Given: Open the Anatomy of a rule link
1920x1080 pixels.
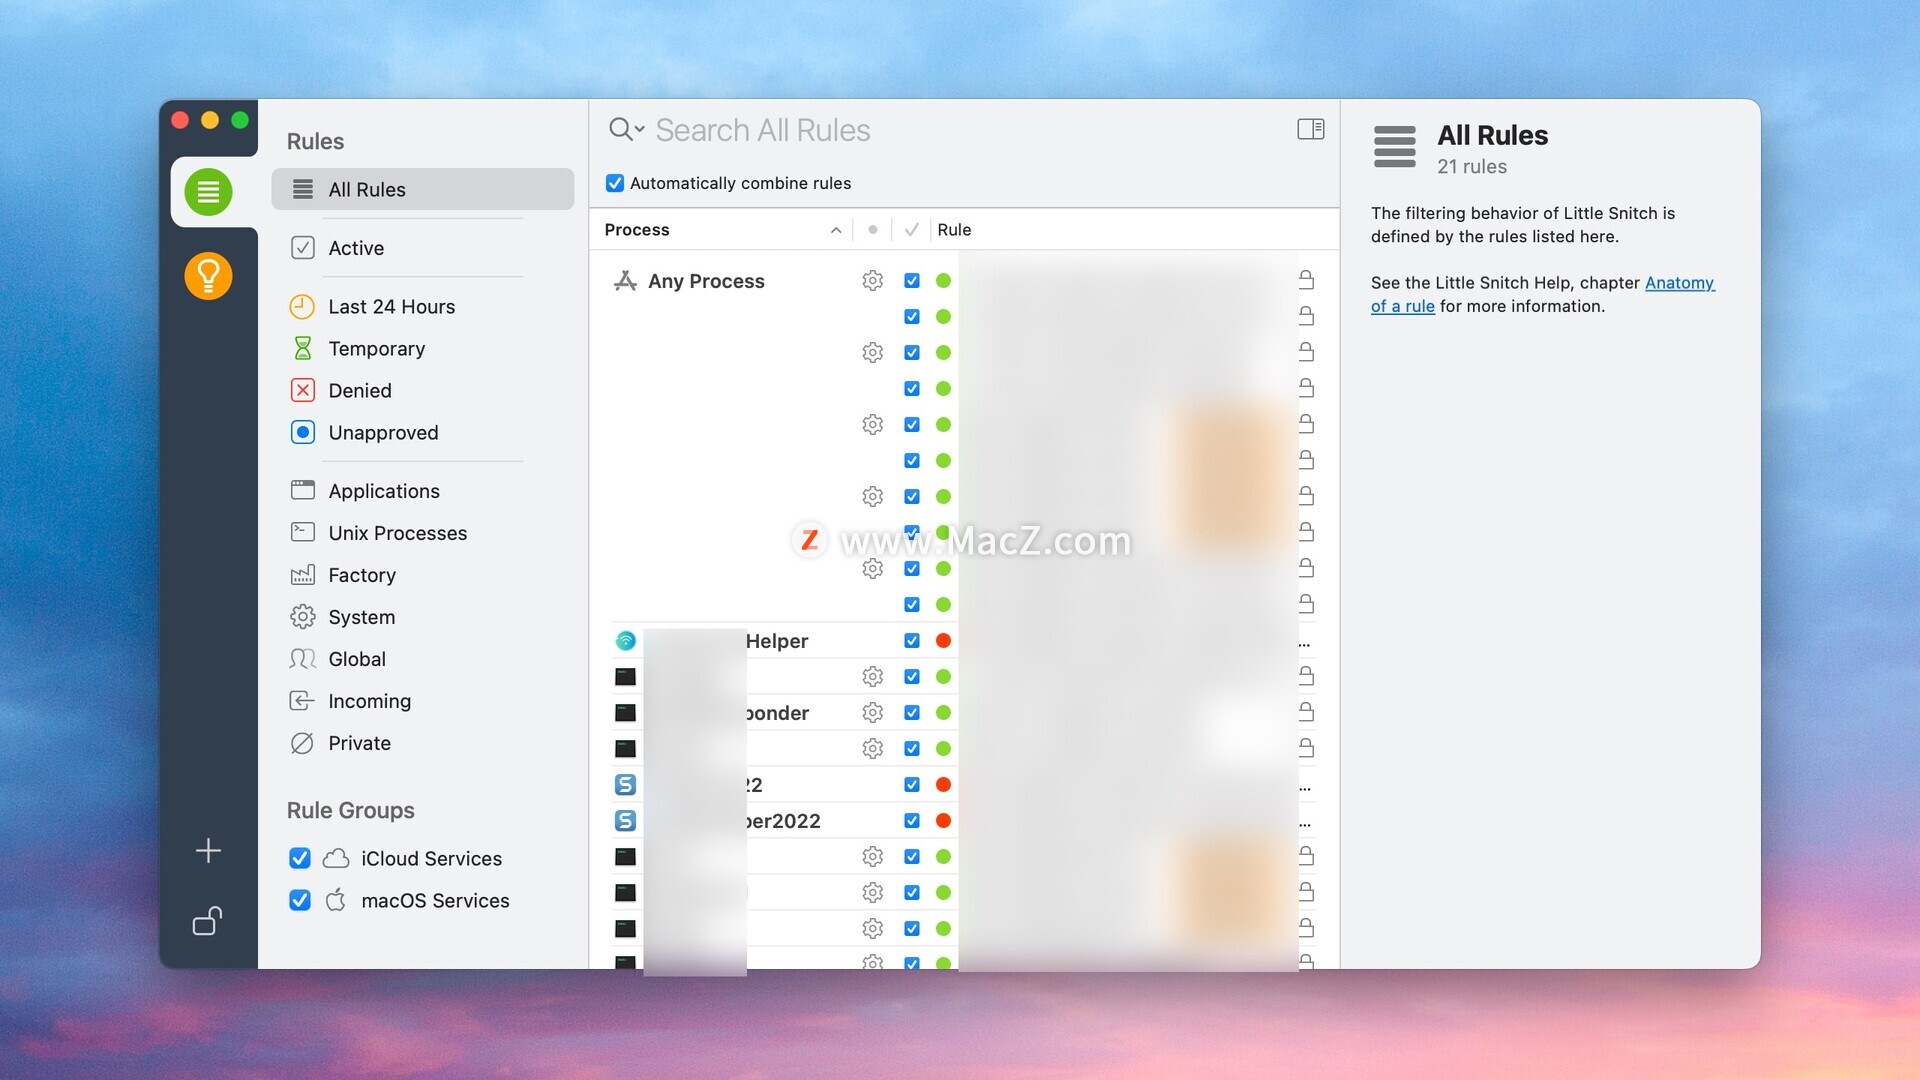Looking at the screenshot, I should [x=1679, y=283].
